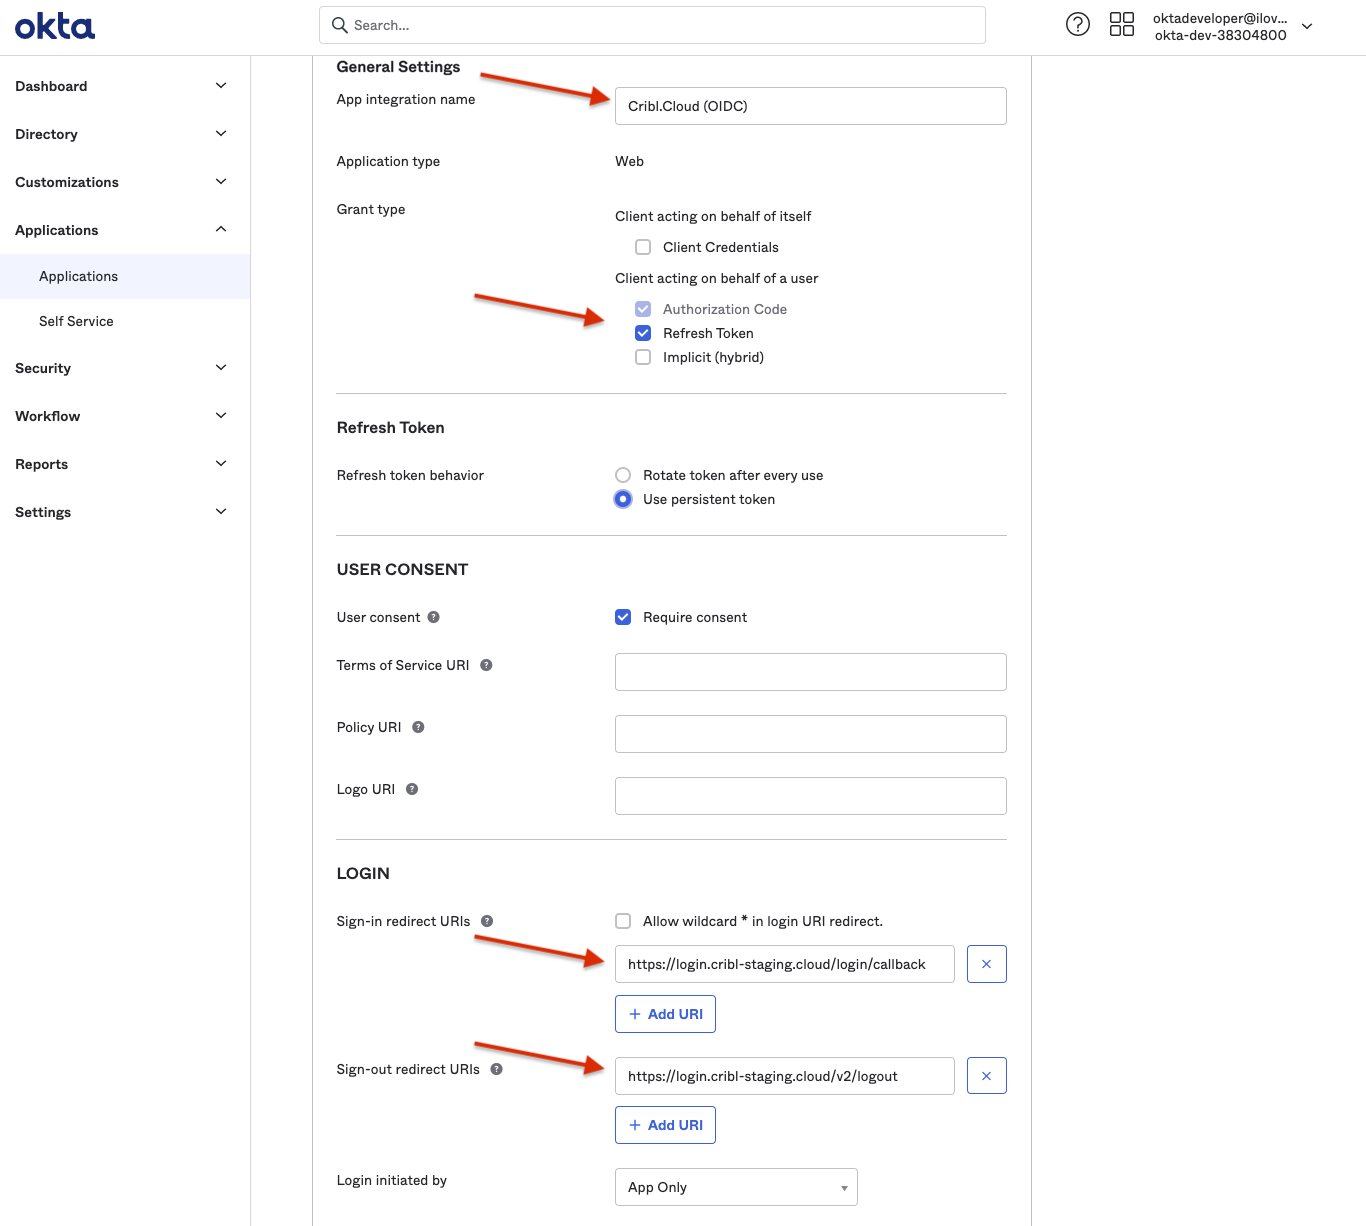Click the App integration name field
Image resolution: width=1366 pixels, height=1226 pixels.
(x=811, y=106)
